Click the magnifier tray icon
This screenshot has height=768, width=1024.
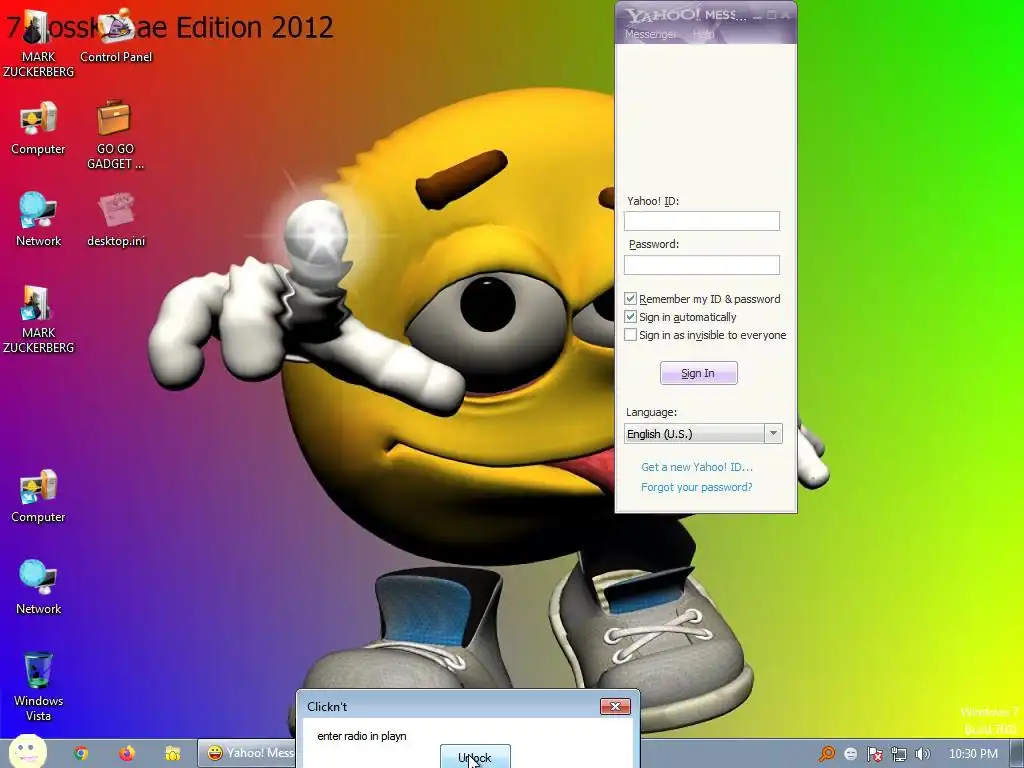pos(827,754)
